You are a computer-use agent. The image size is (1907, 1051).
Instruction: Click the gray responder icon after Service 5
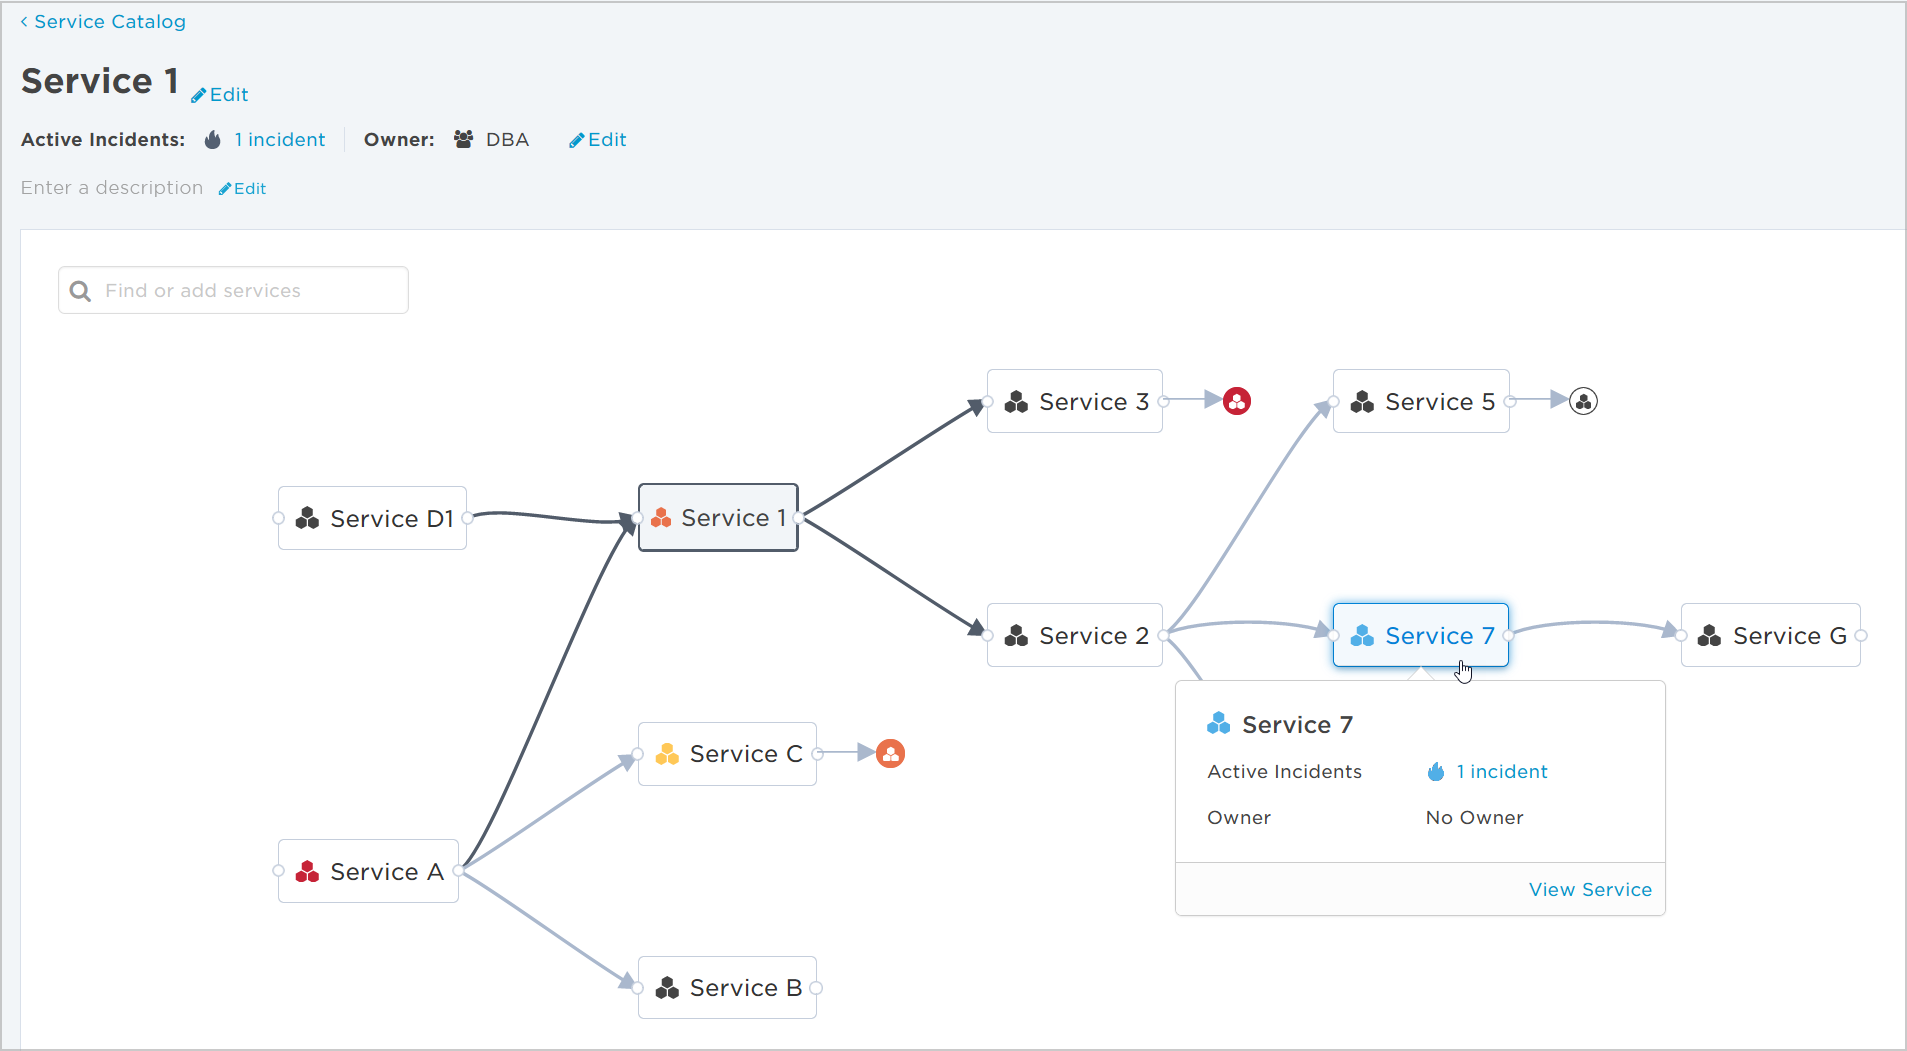[x=1583, y=400]
